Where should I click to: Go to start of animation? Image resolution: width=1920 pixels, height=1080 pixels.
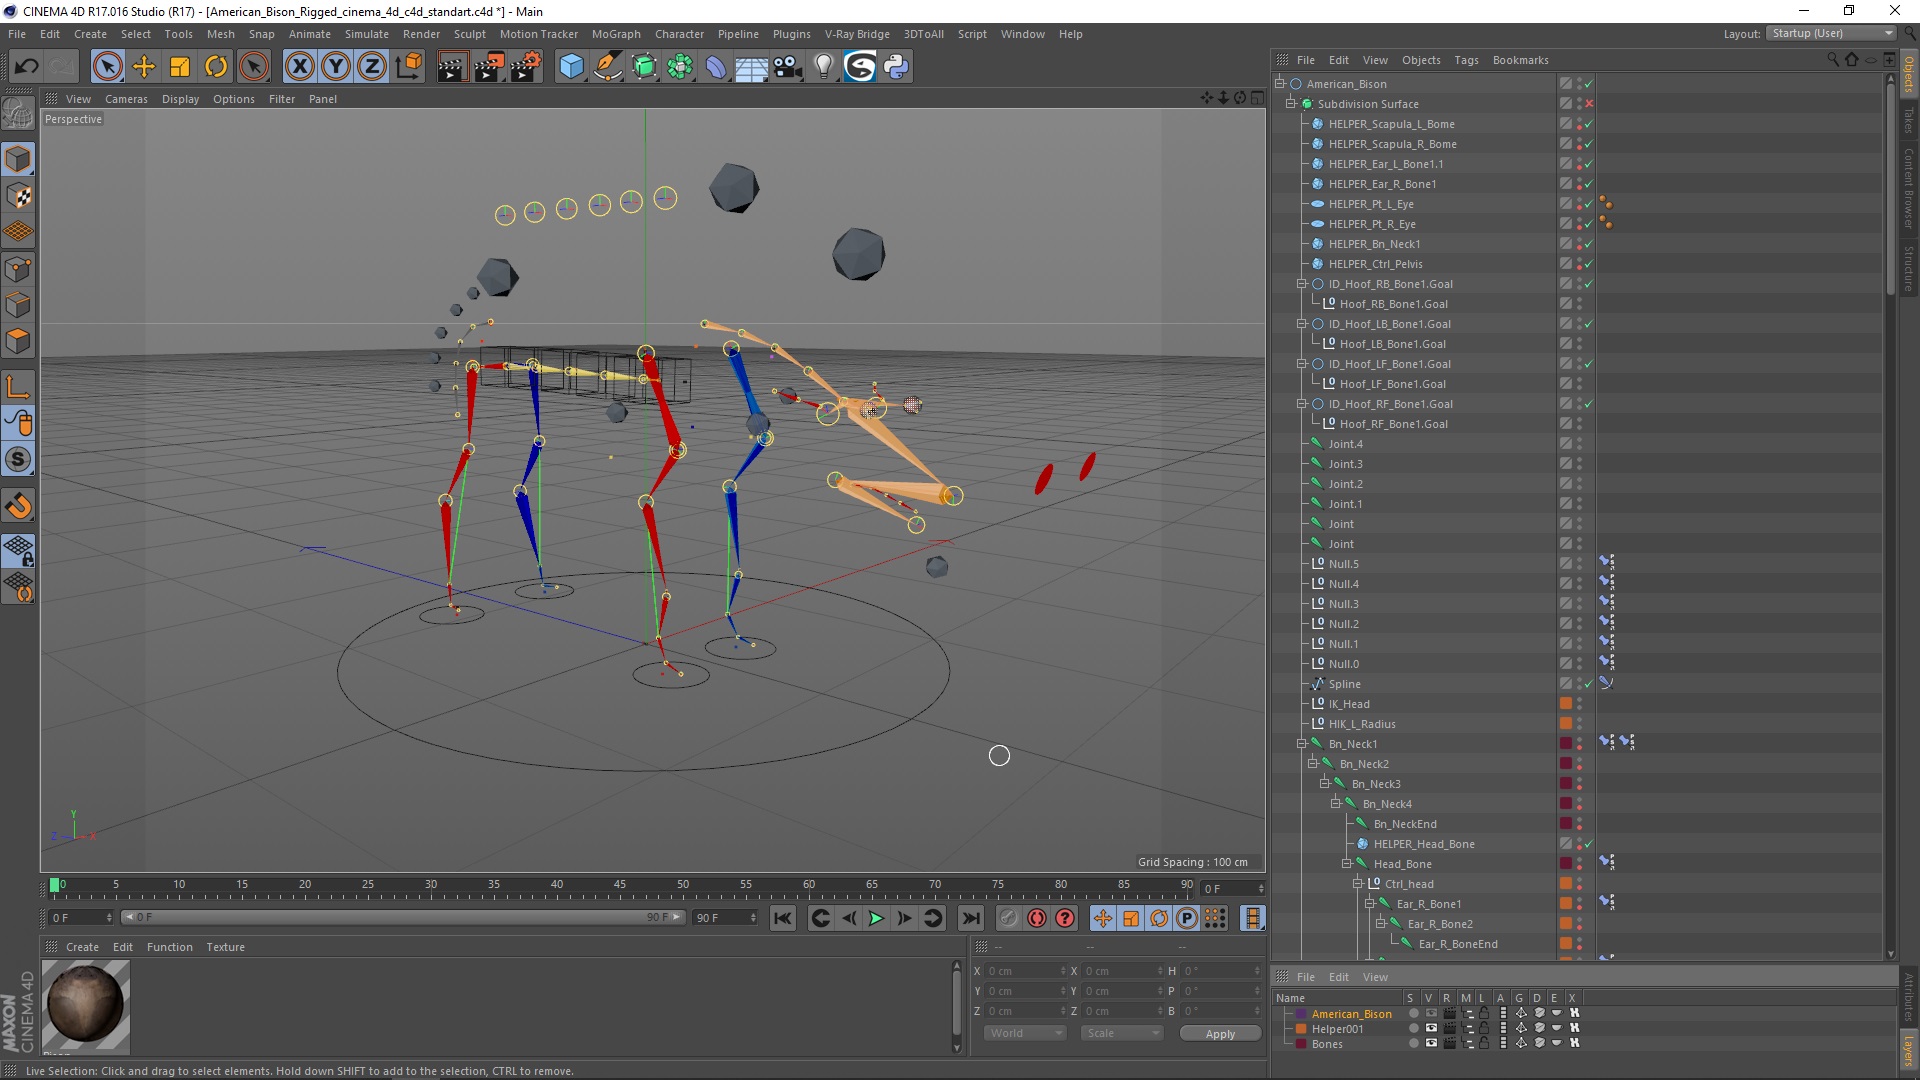[783, 918]
